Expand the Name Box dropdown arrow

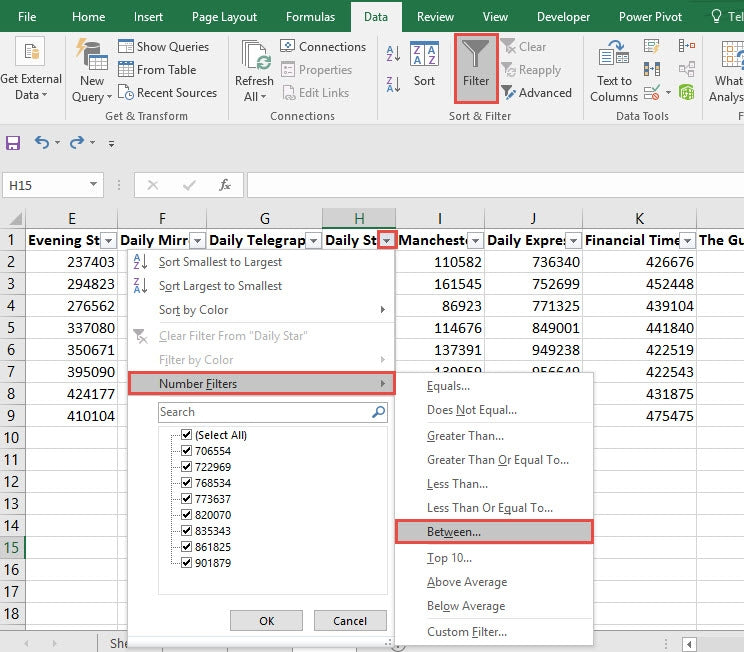click(x=93, y=185)
